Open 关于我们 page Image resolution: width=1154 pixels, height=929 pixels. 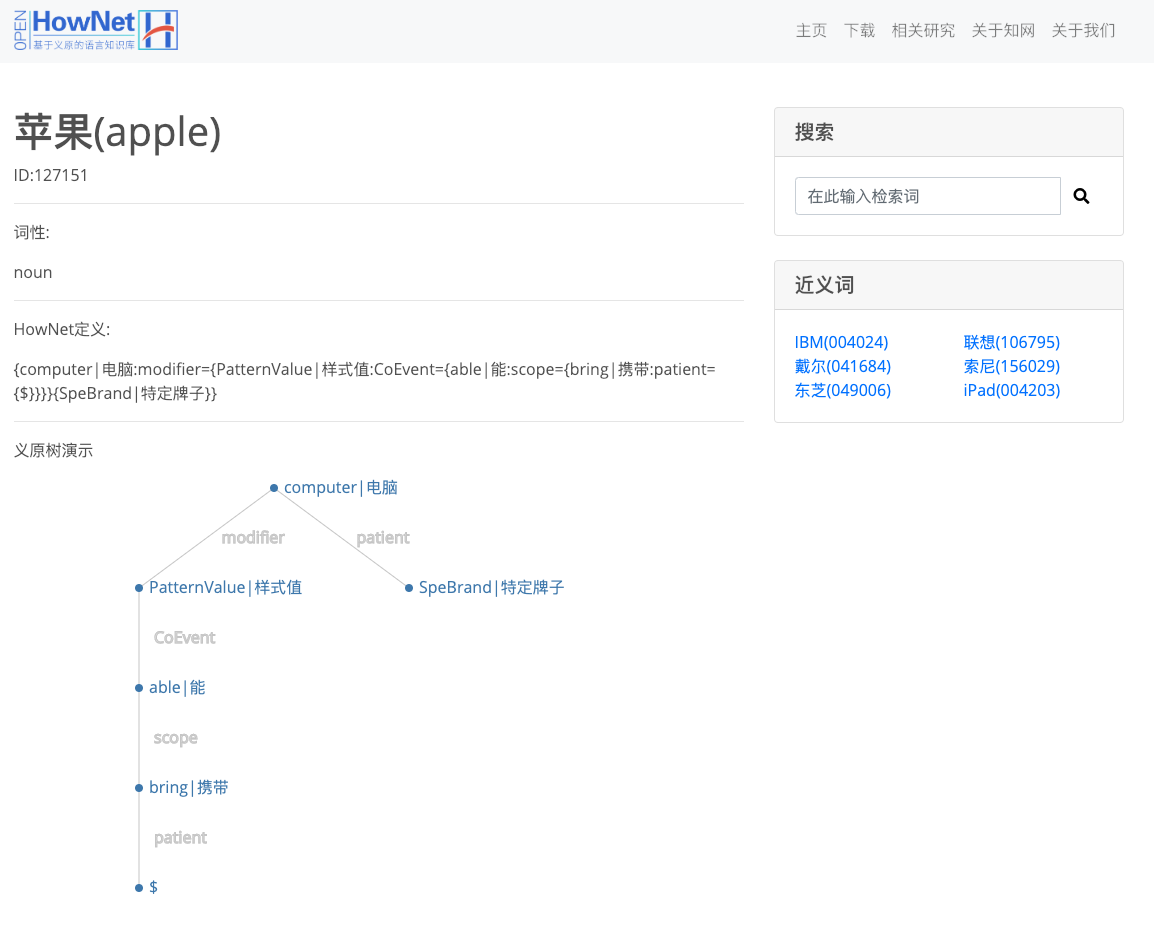(1083, 30)
